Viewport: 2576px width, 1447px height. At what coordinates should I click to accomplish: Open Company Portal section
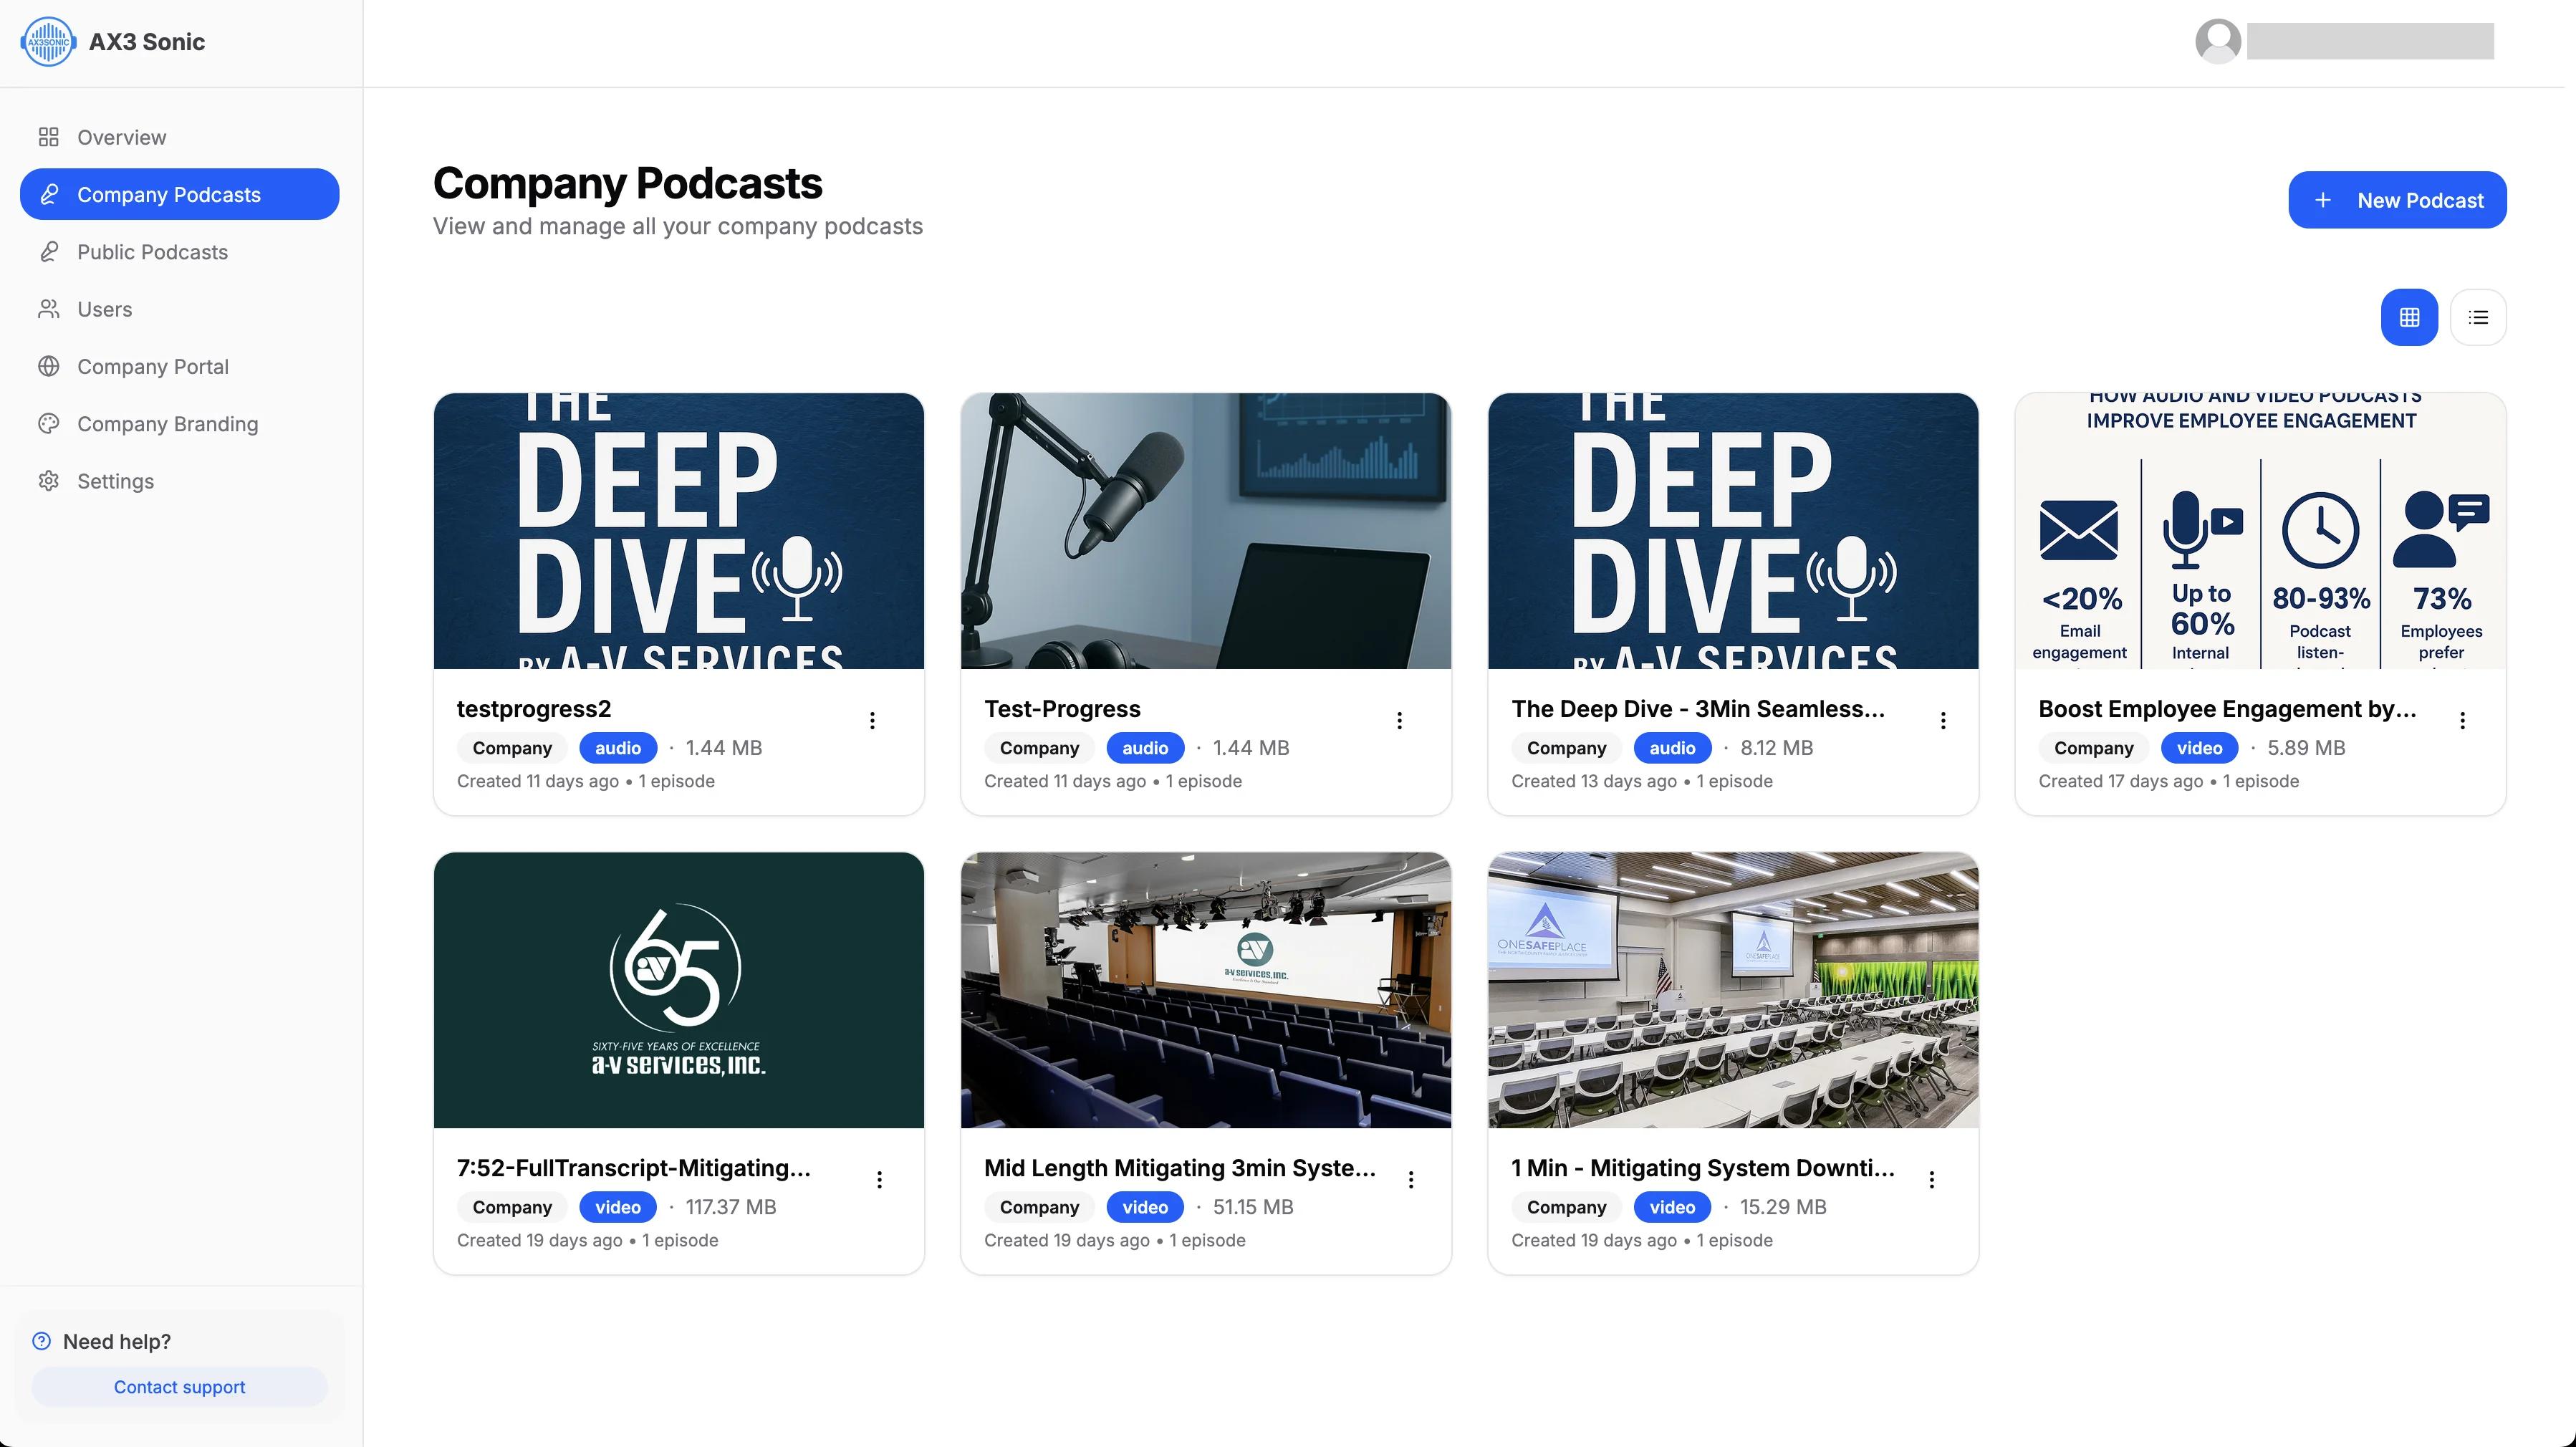coord(179,366)
